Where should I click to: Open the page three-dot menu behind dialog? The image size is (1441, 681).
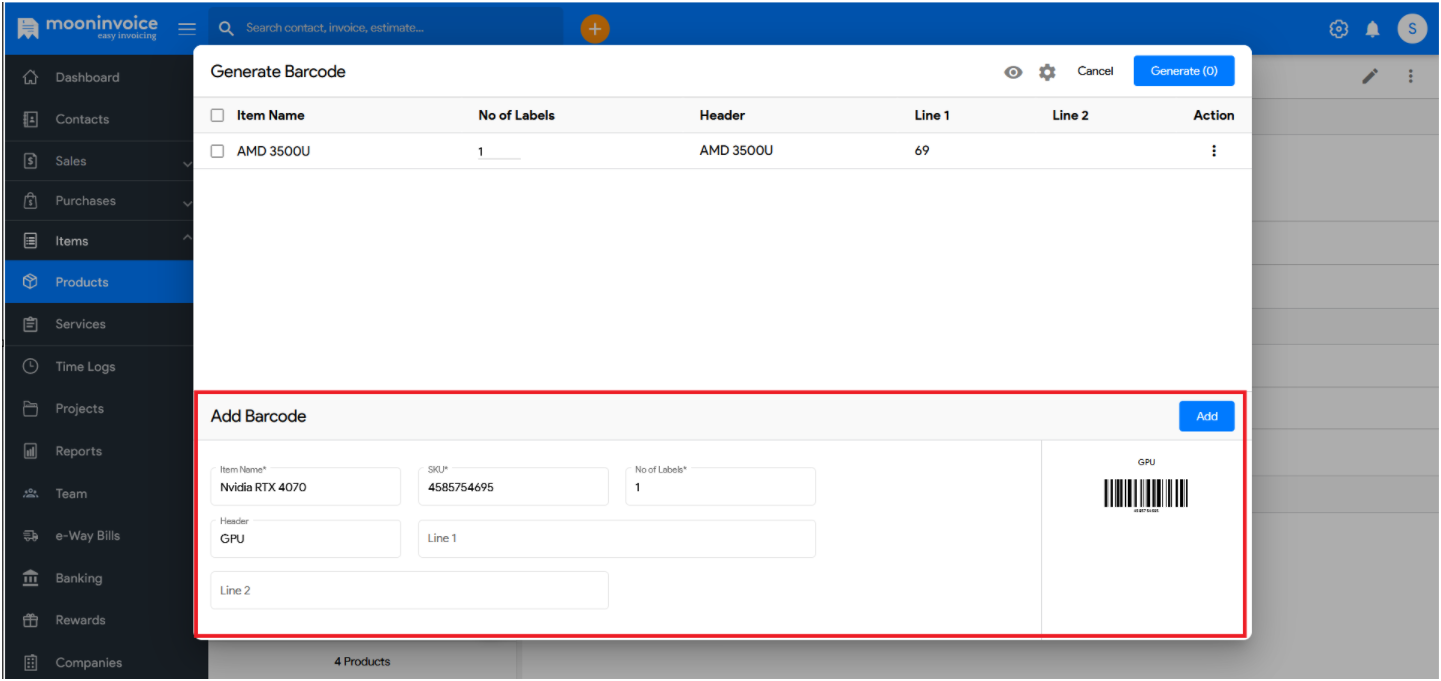click(x=1411, y=76)
